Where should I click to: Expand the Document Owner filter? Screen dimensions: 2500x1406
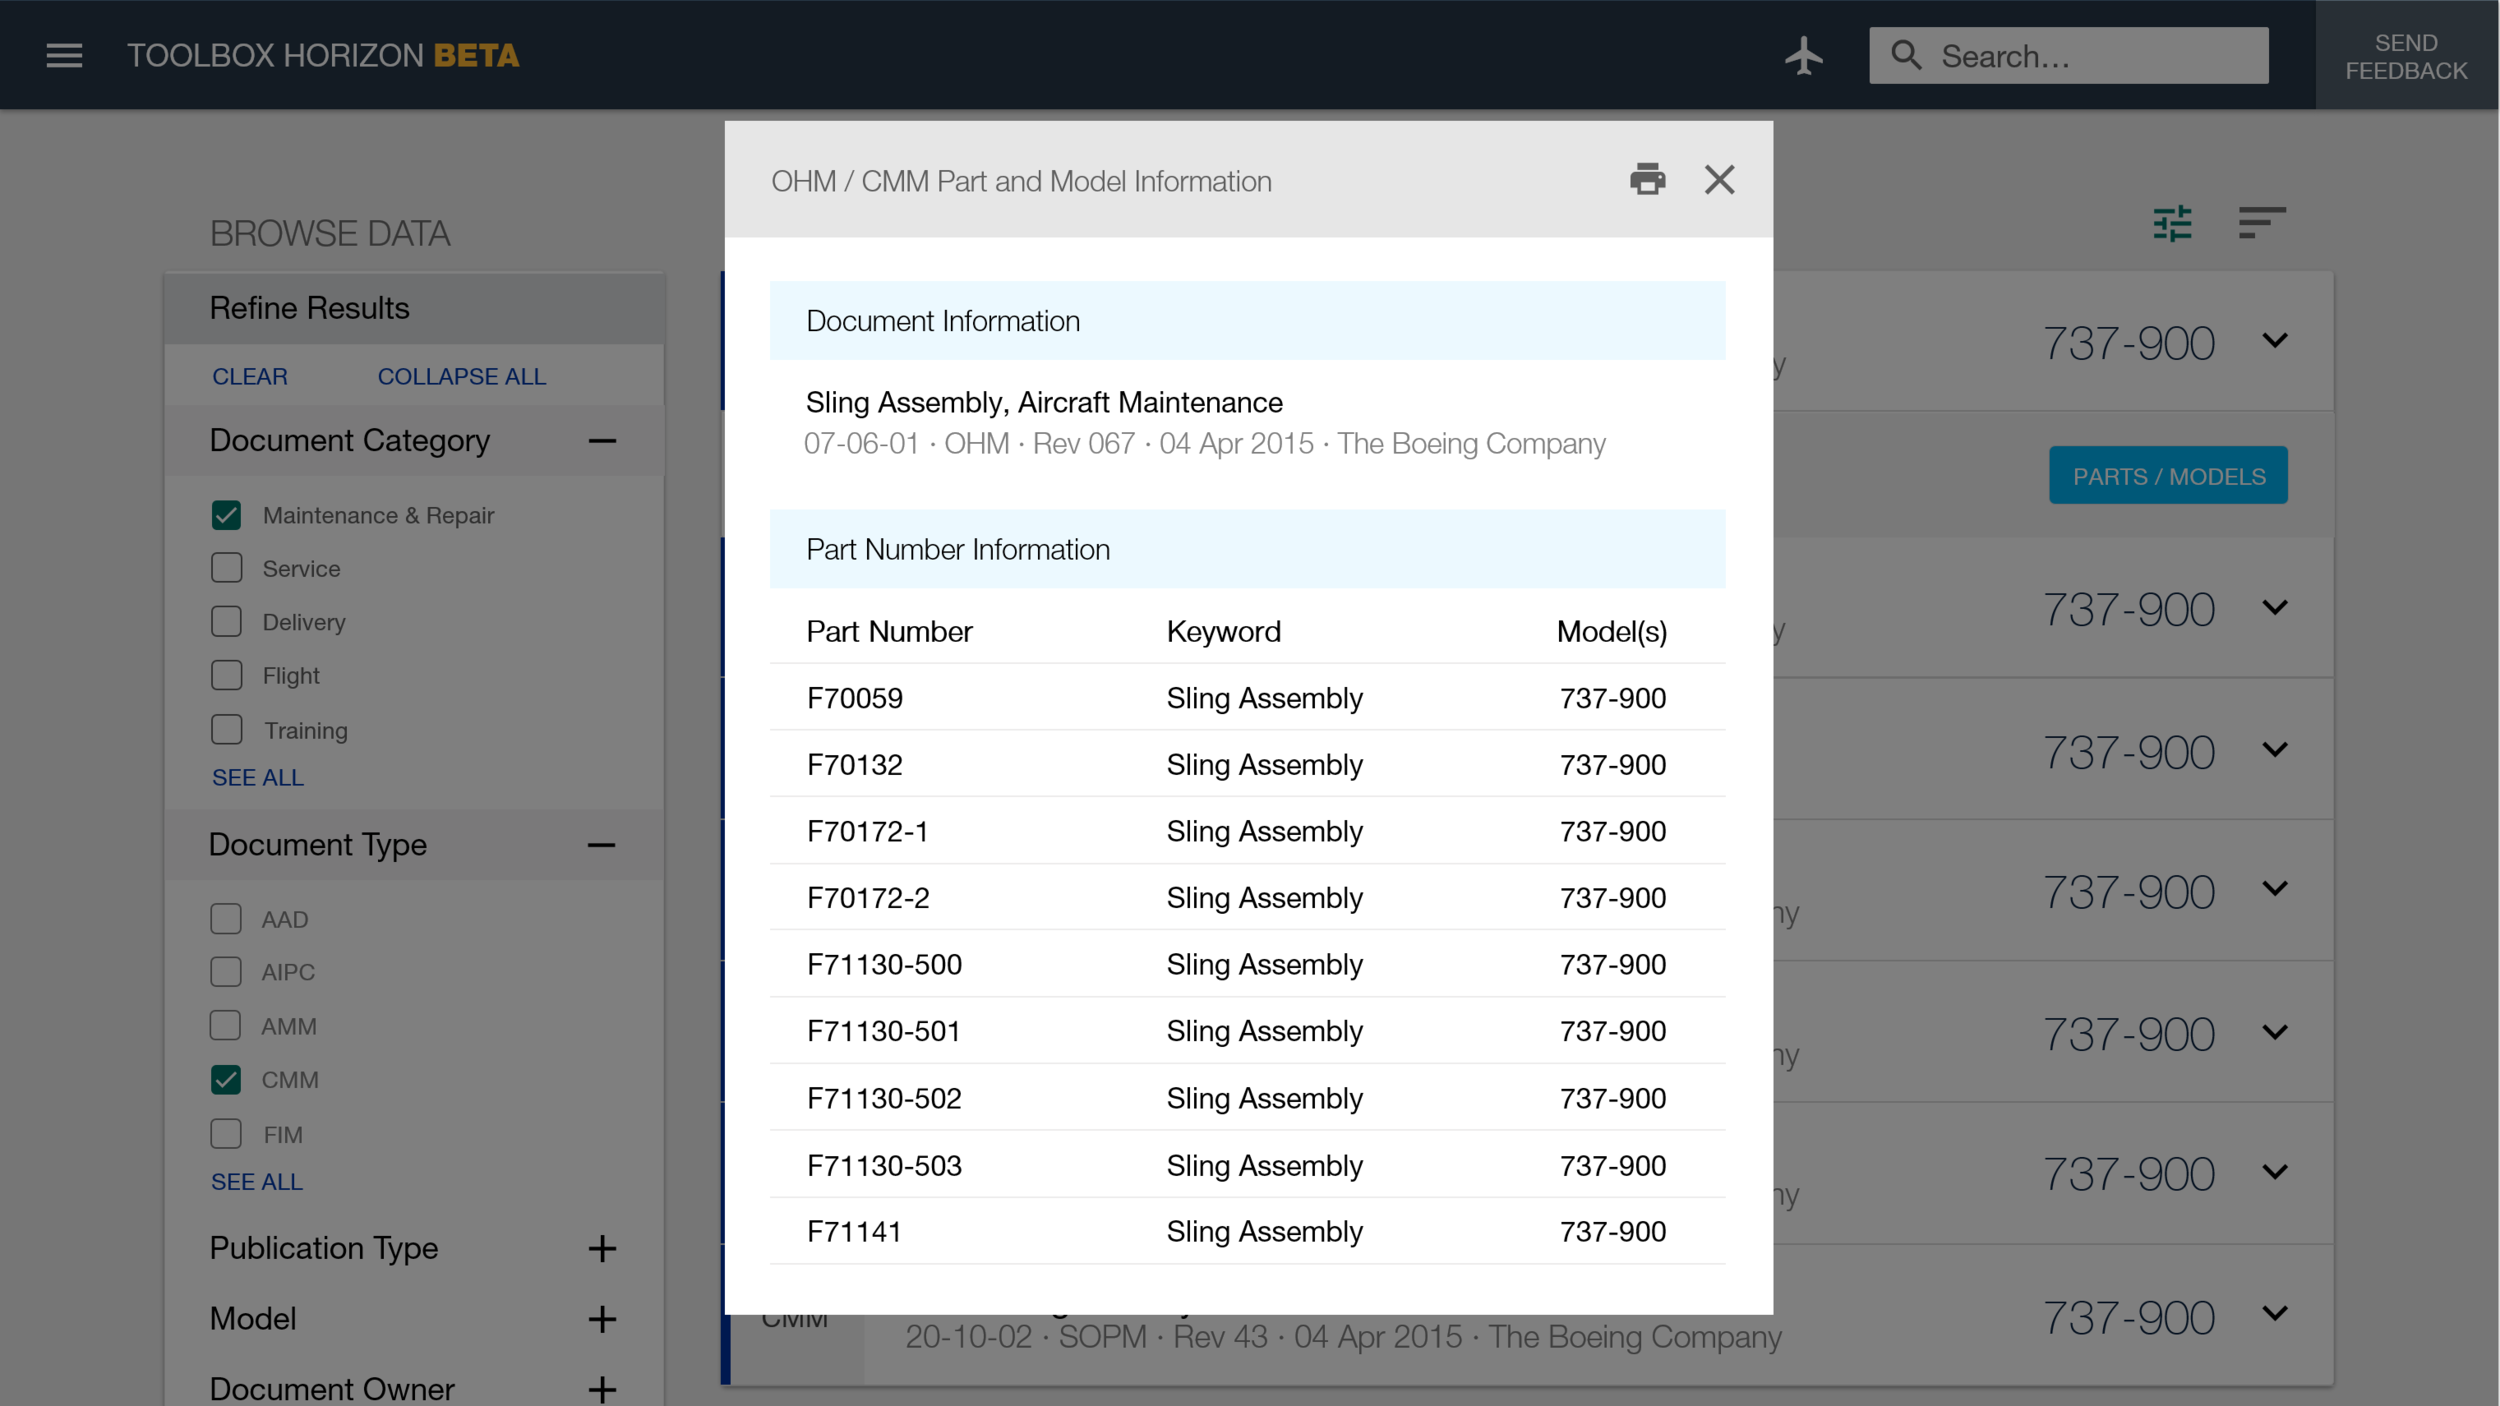tap(602, 1389)
